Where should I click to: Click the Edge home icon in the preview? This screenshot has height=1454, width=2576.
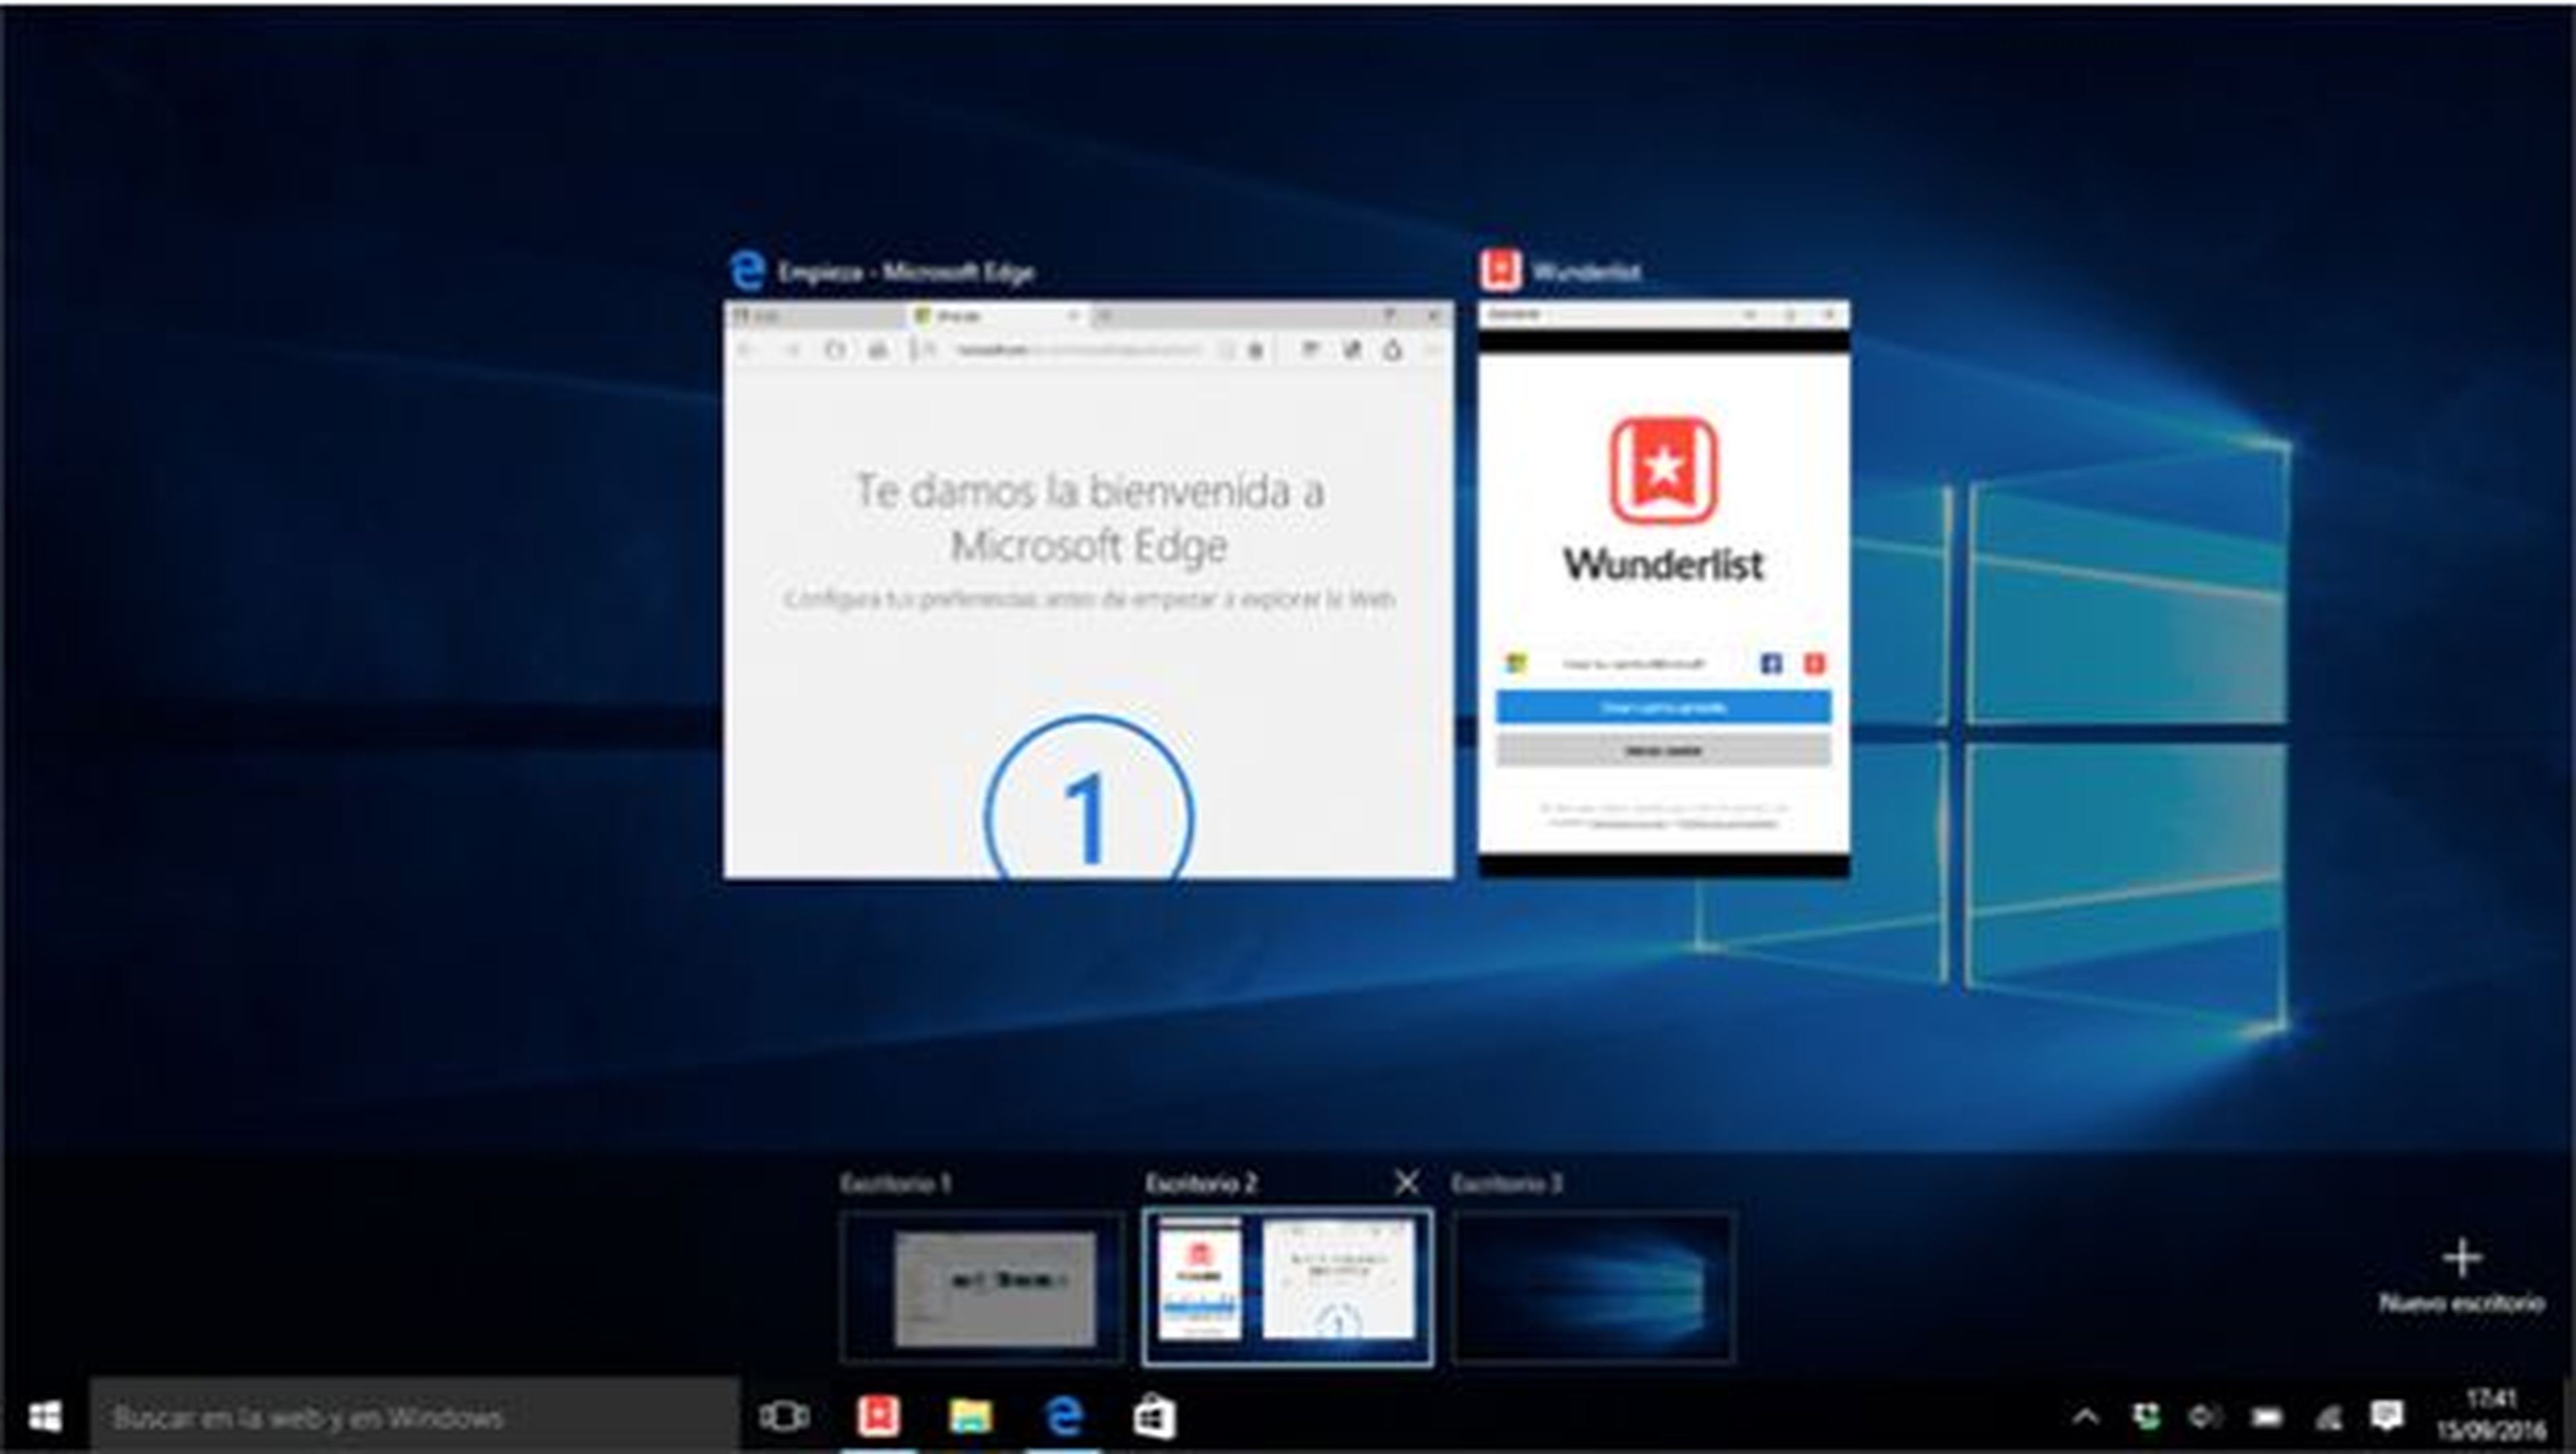[x=877, y=350]
